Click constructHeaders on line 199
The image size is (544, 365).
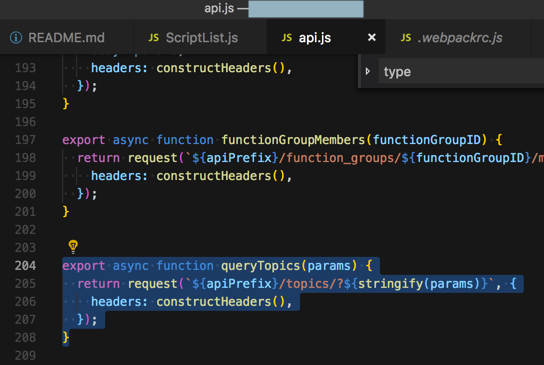point(213,176)
